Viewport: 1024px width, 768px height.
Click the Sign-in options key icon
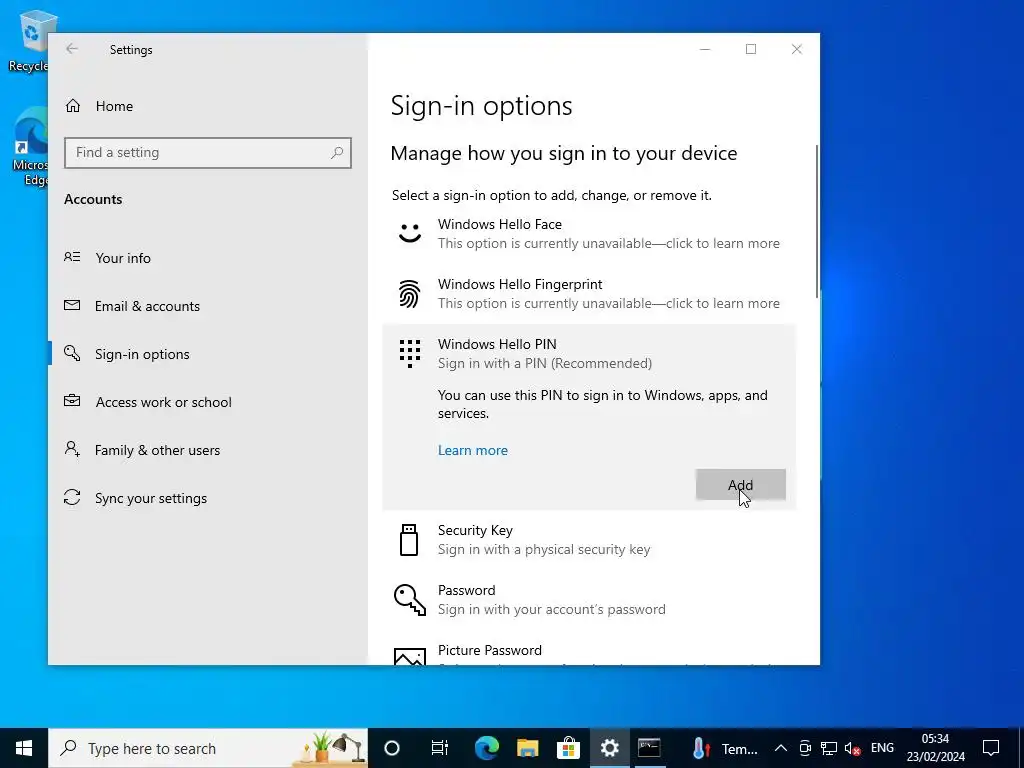(x=72, y=353)
